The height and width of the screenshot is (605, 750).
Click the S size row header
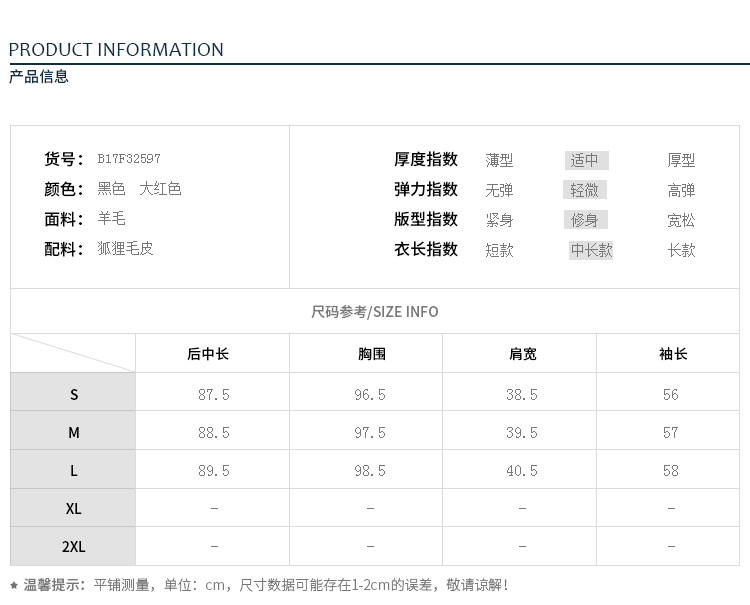[x=73, y=392]
